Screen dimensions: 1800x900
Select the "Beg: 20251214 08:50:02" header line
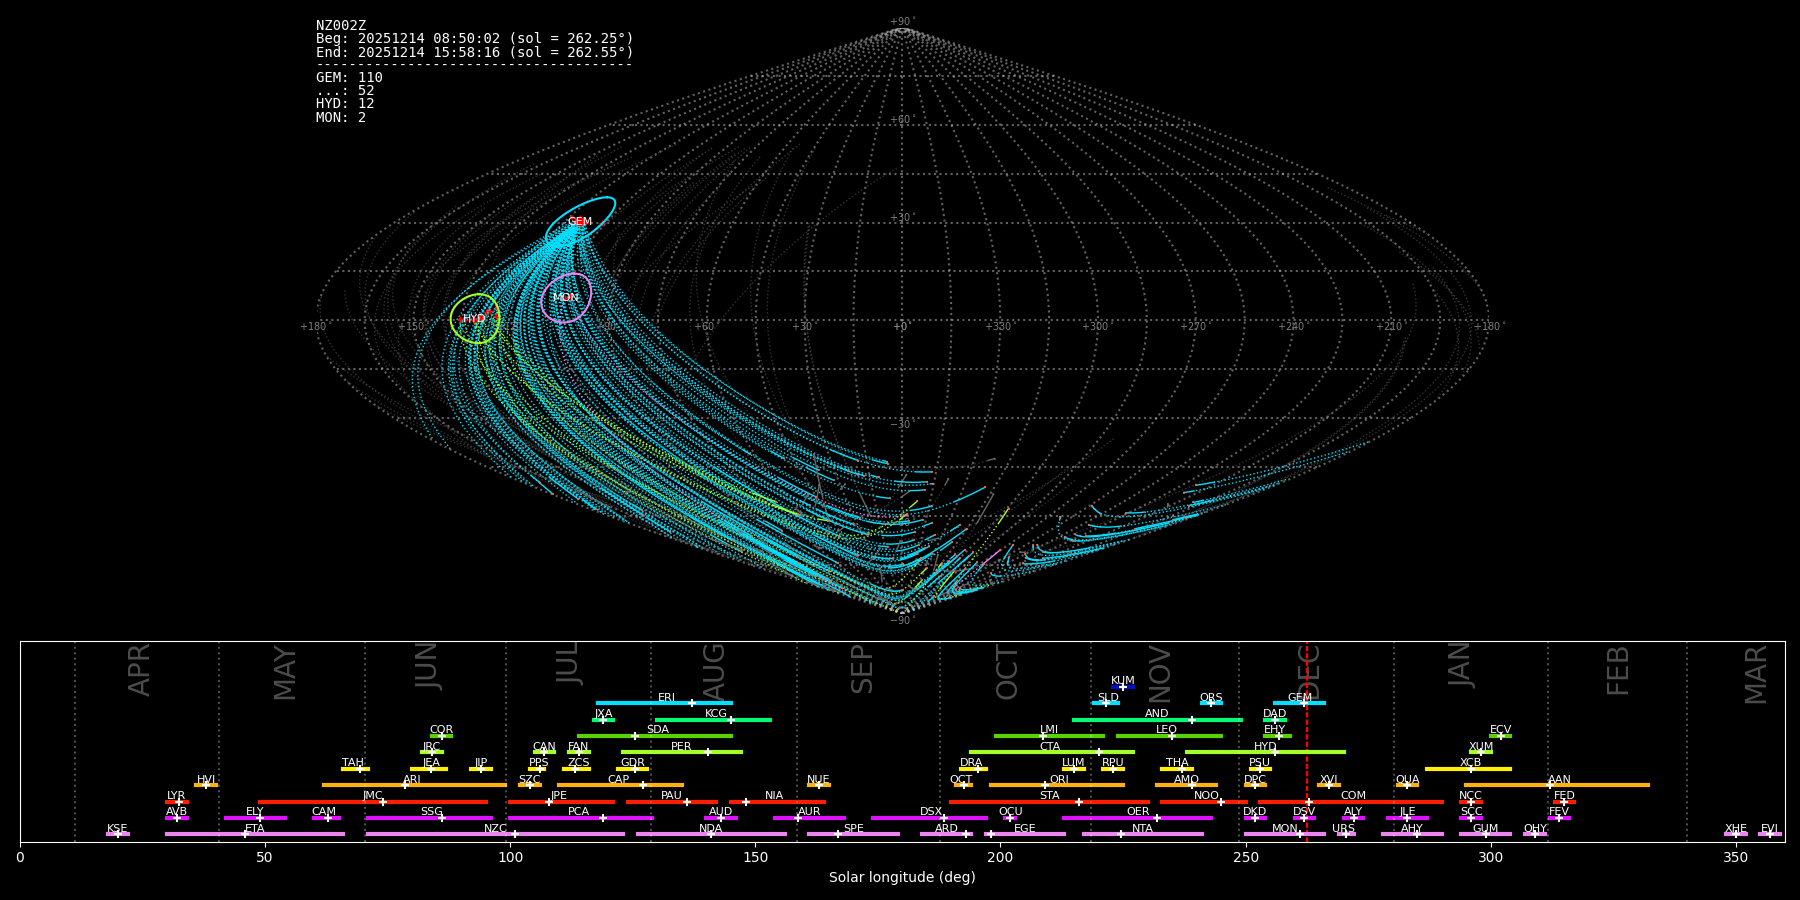(475, 39)
